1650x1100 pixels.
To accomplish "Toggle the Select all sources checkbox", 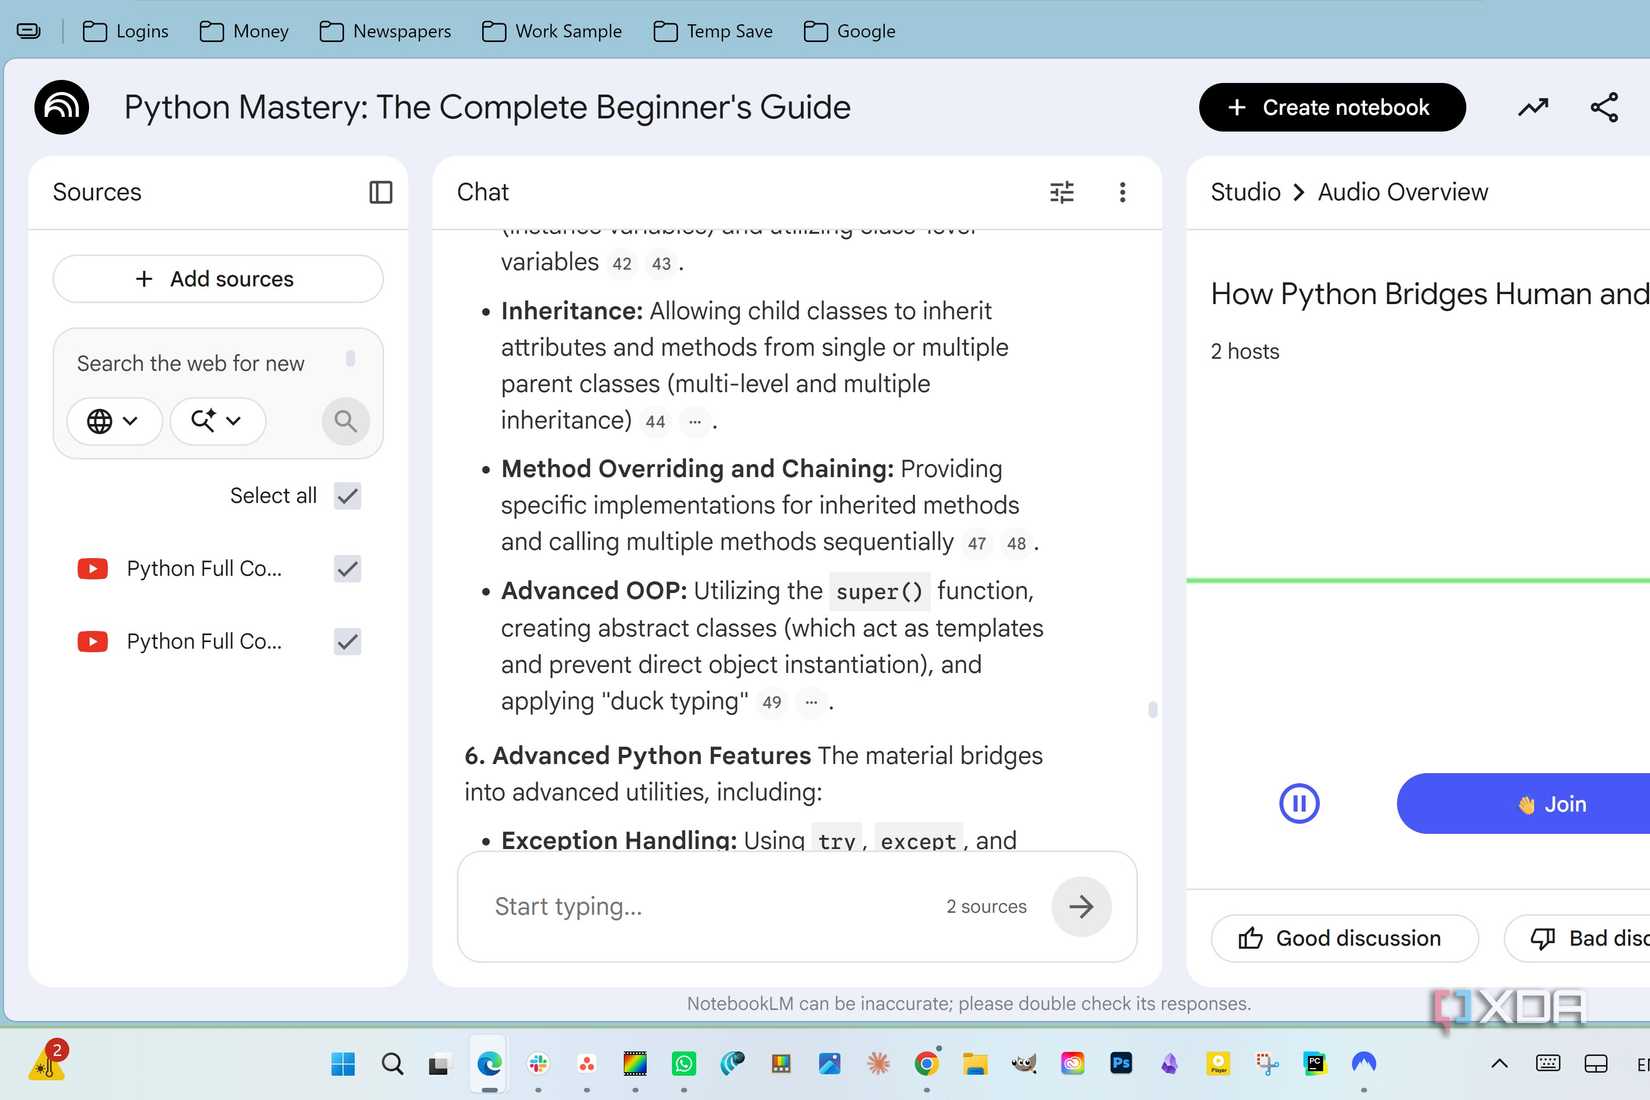I will 347,496.
